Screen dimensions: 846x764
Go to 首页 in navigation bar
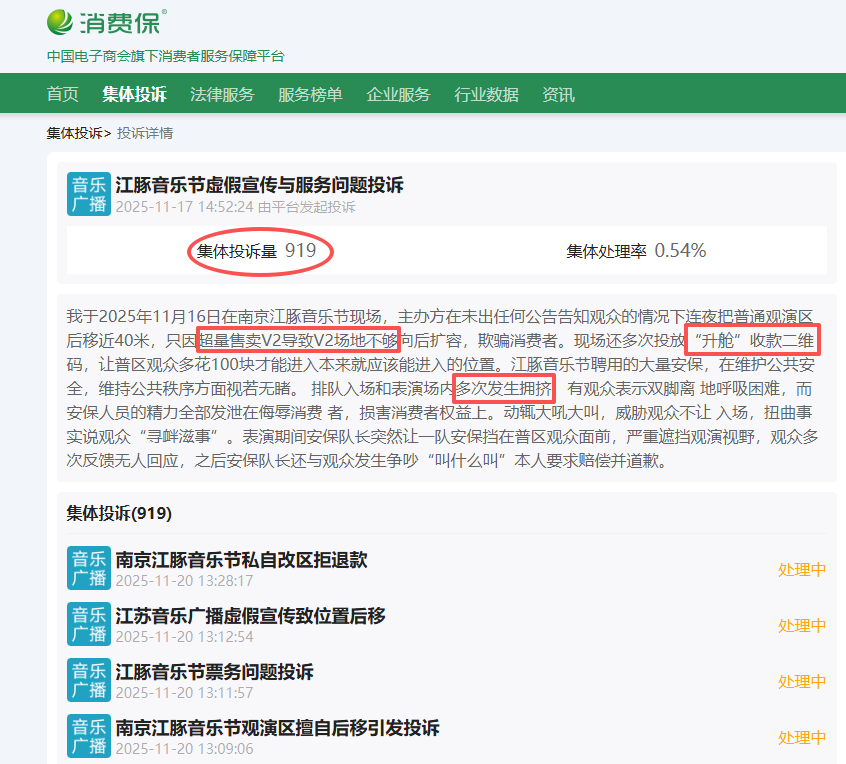click(62, 95)
